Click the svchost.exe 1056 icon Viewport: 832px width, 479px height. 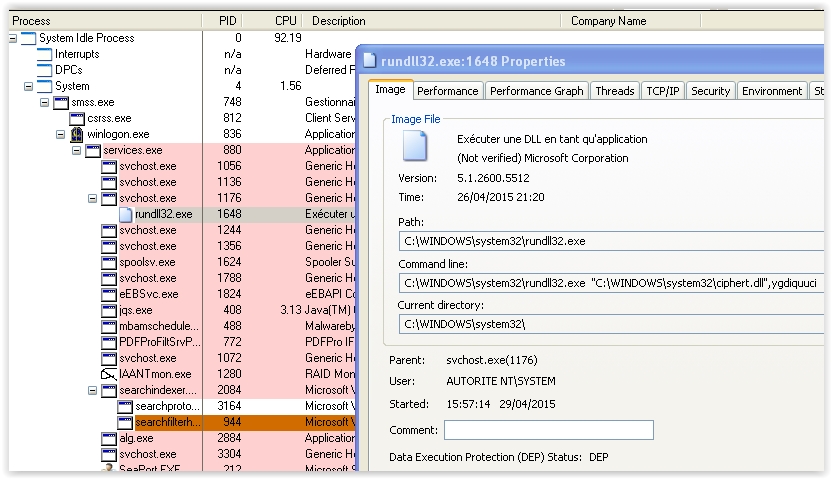109,167
